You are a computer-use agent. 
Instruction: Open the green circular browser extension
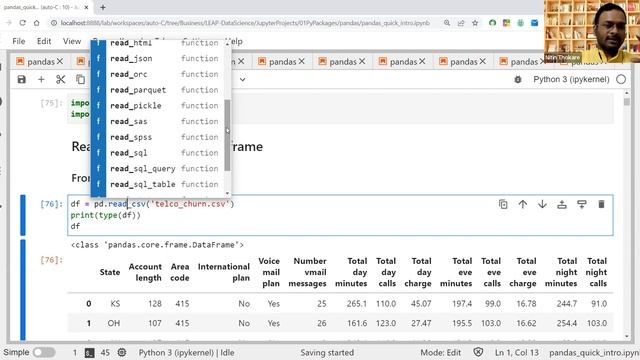(492, 23)
